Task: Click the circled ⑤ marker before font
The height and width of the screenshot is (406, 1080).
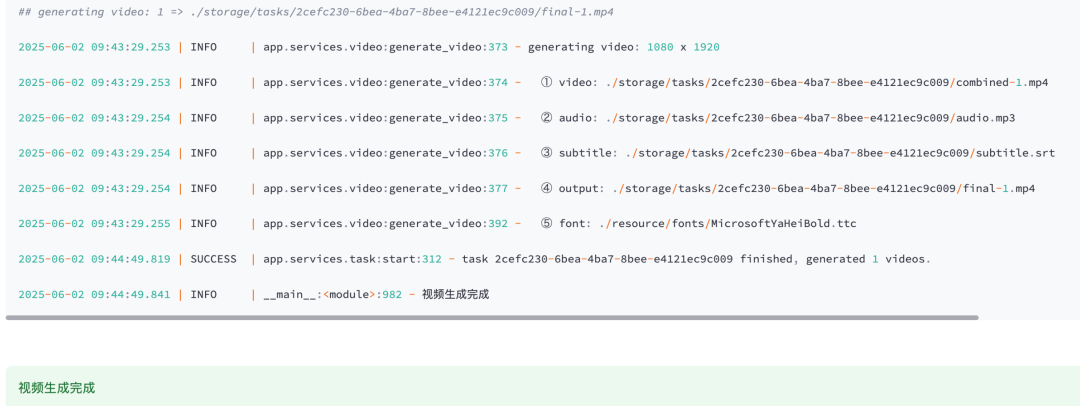Action: 546,223
